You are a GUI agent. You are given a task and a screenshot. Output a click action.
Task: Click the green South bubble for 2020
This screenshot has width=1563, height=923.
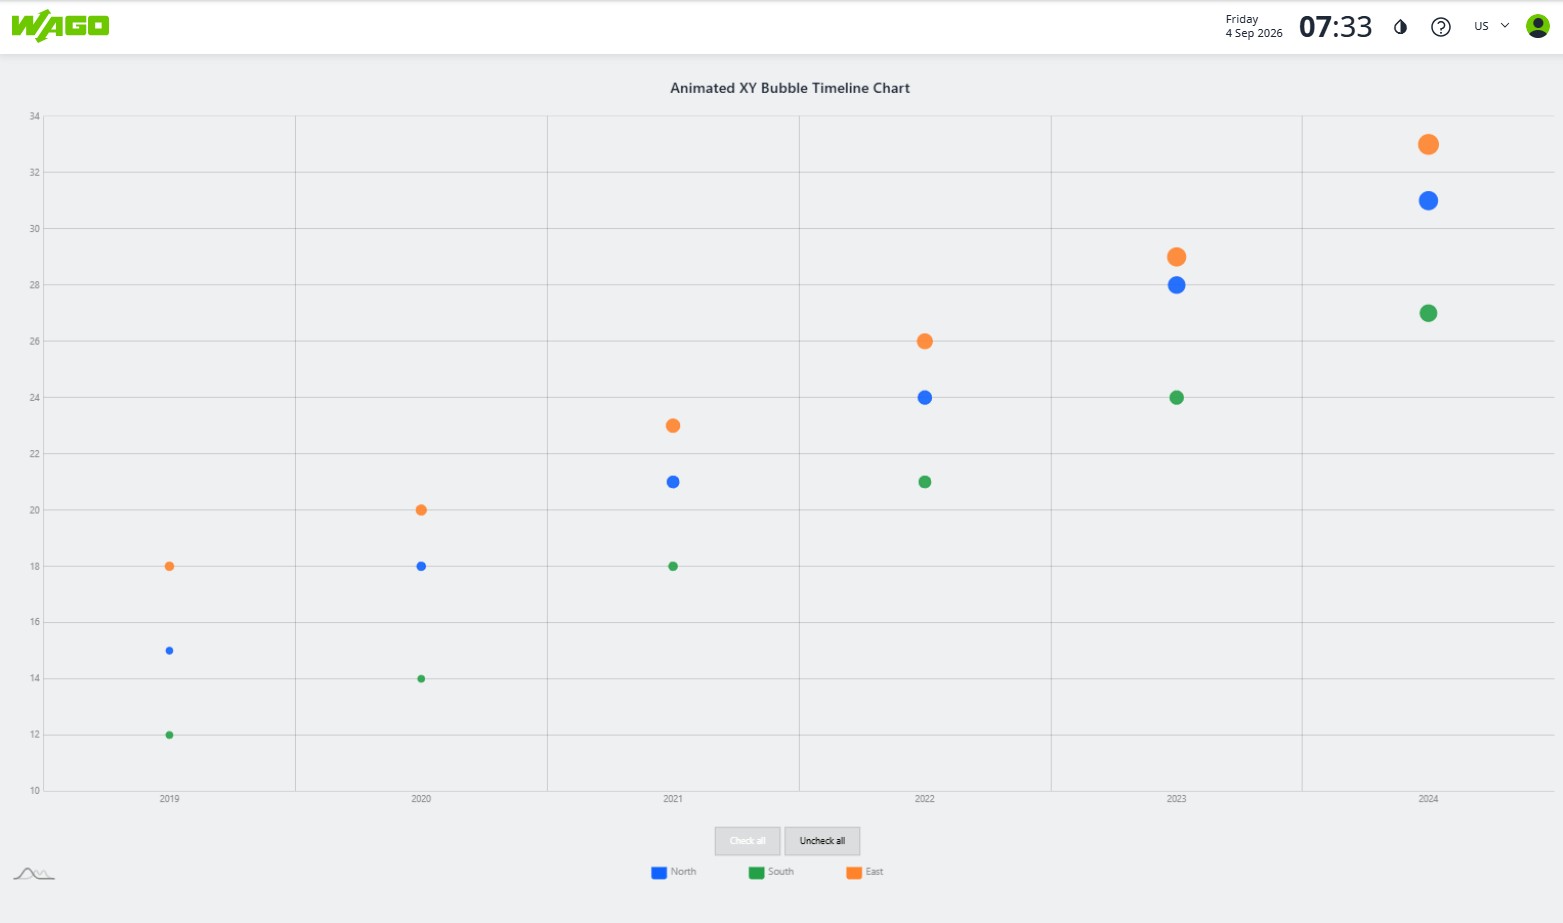(x=421, y=679)
